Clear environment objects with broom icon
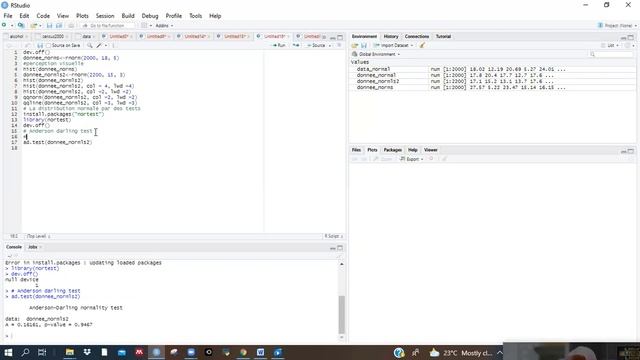 pyautogui.click(x=422, y=45)
